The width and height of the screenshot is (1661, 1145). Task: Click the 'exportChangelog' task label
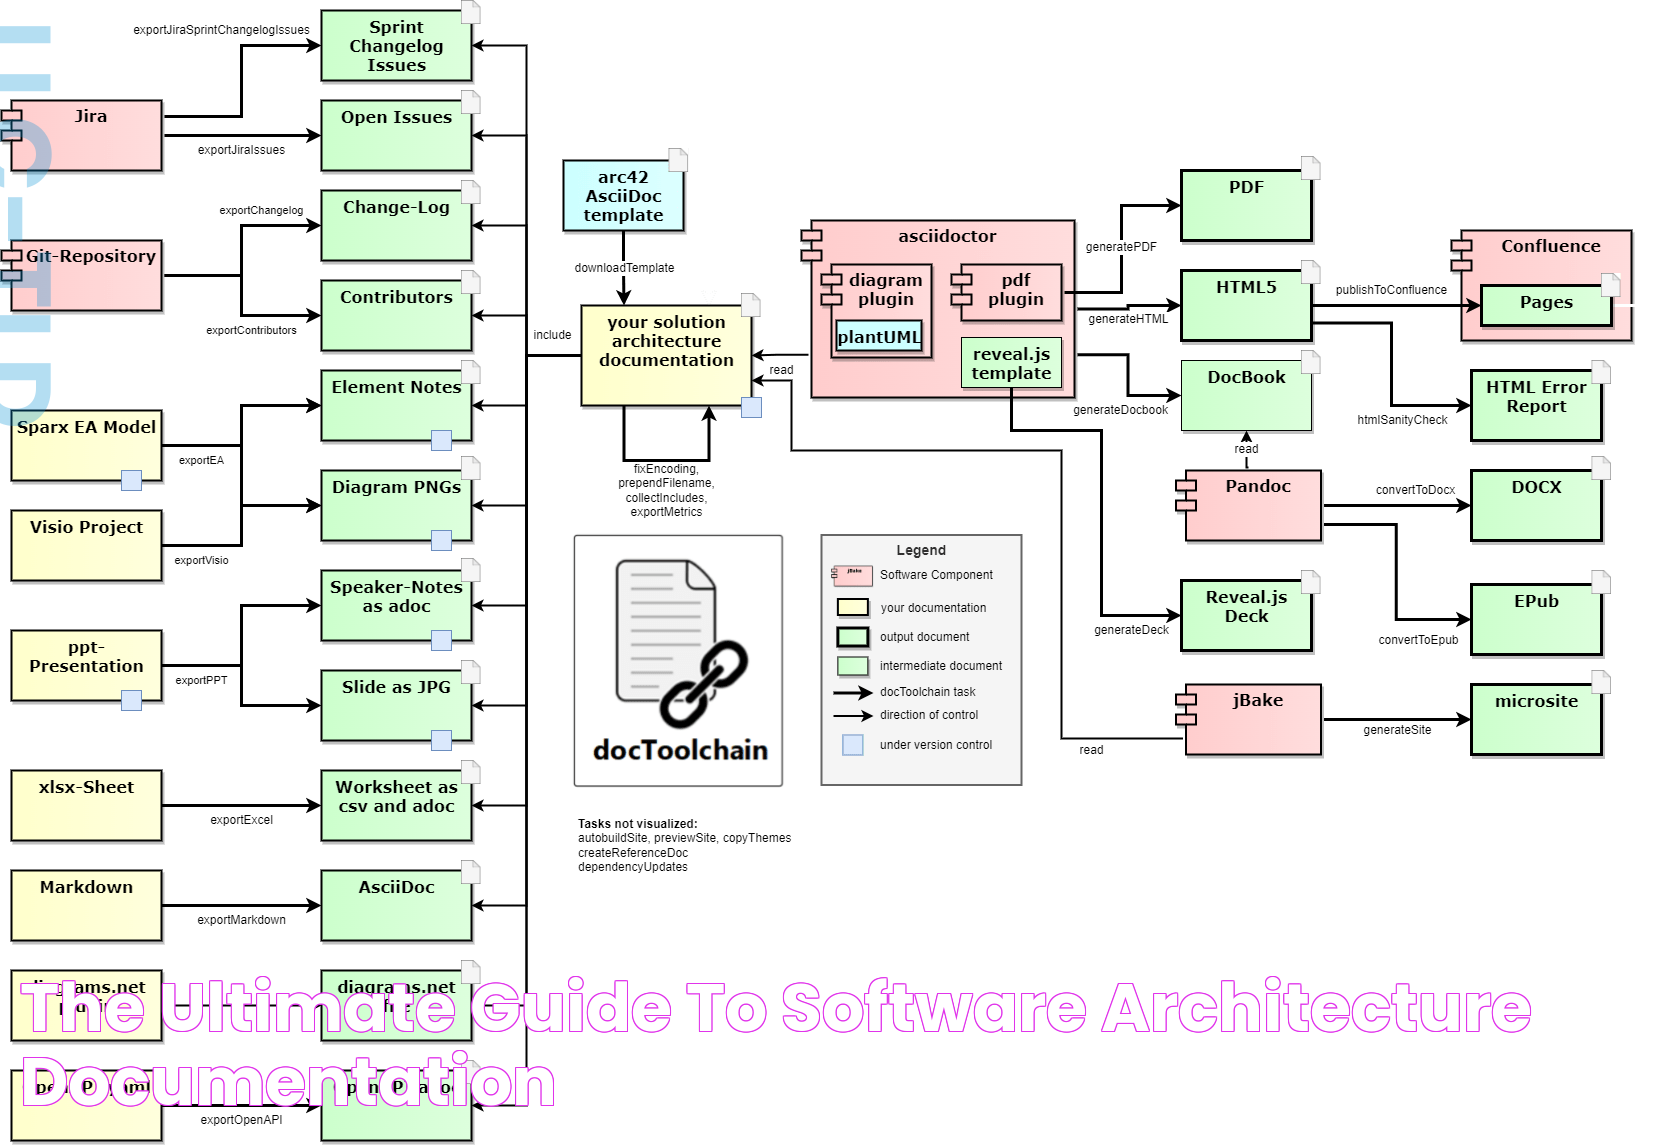pyautogui.click(x=261, y=210)
